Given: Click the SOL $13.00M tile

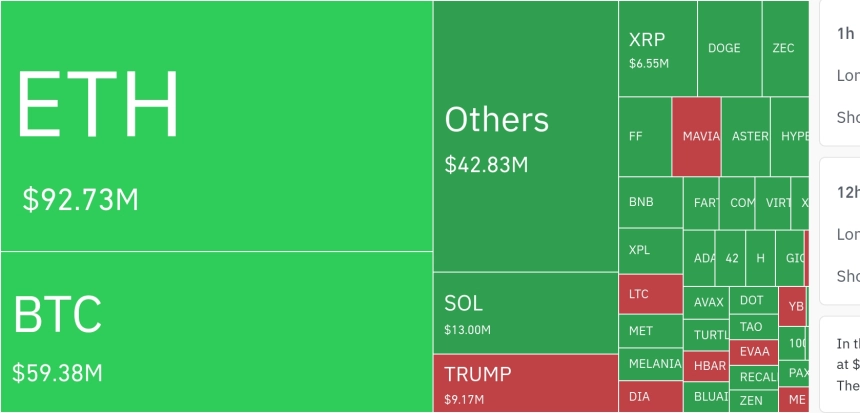Looking at the screenshot, I should tap(525, 313).
